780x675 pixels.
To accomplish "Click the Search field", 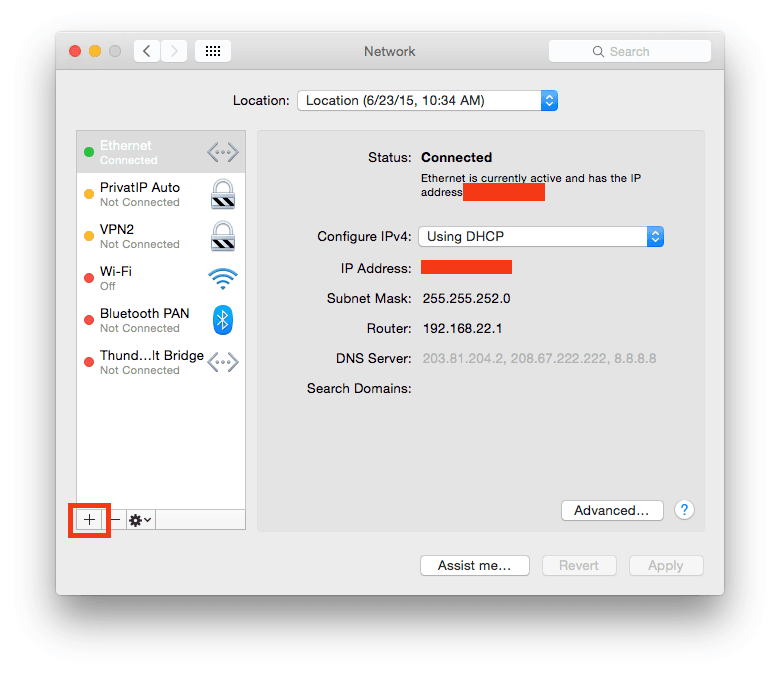I will coord(629,51).
